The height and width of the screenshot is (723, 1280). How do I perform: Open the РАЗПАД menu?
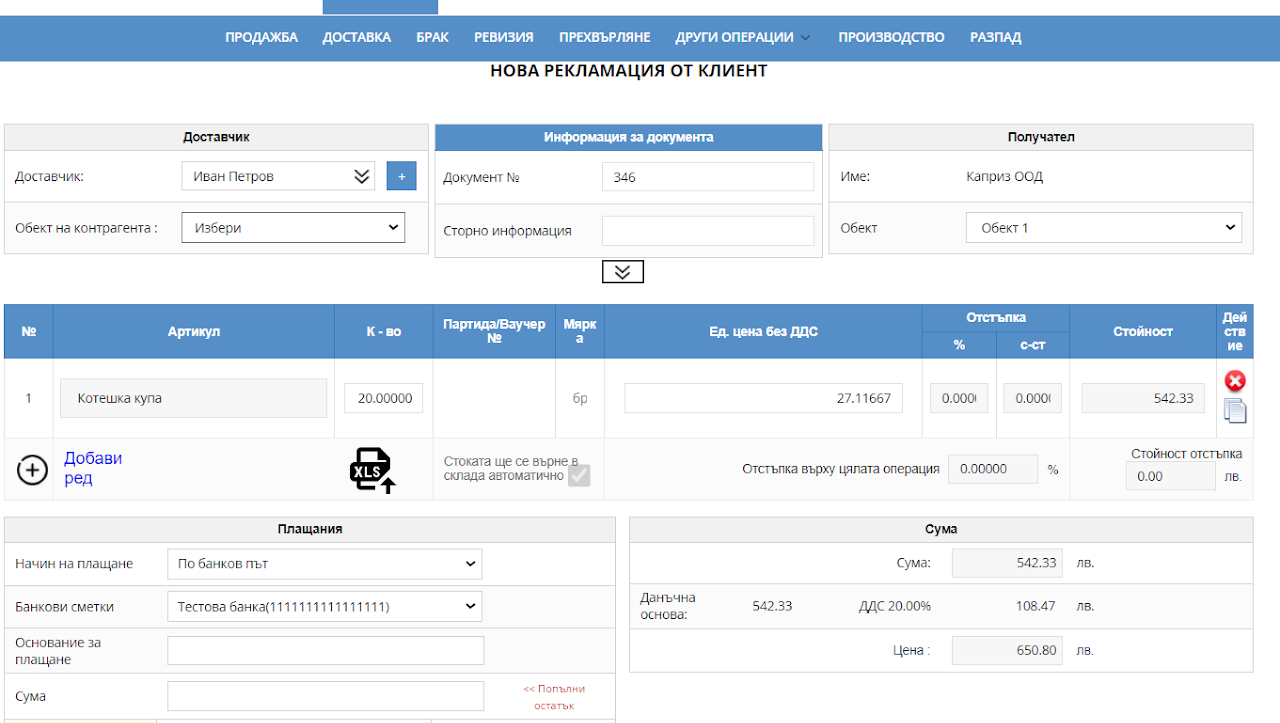pos(996,37)
